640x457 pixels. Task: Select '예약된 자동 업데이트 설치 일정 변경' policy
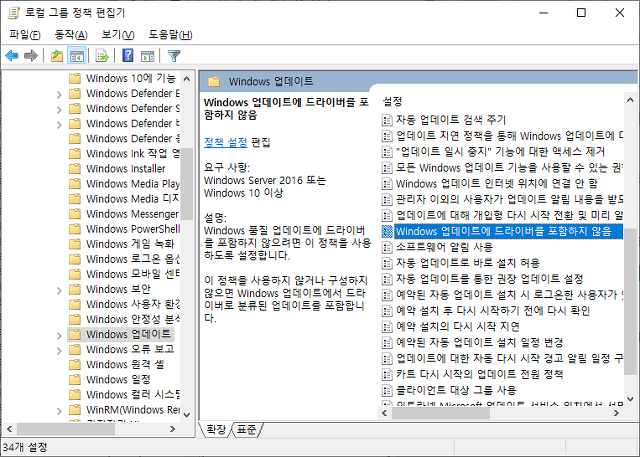(x=479, y=343)
